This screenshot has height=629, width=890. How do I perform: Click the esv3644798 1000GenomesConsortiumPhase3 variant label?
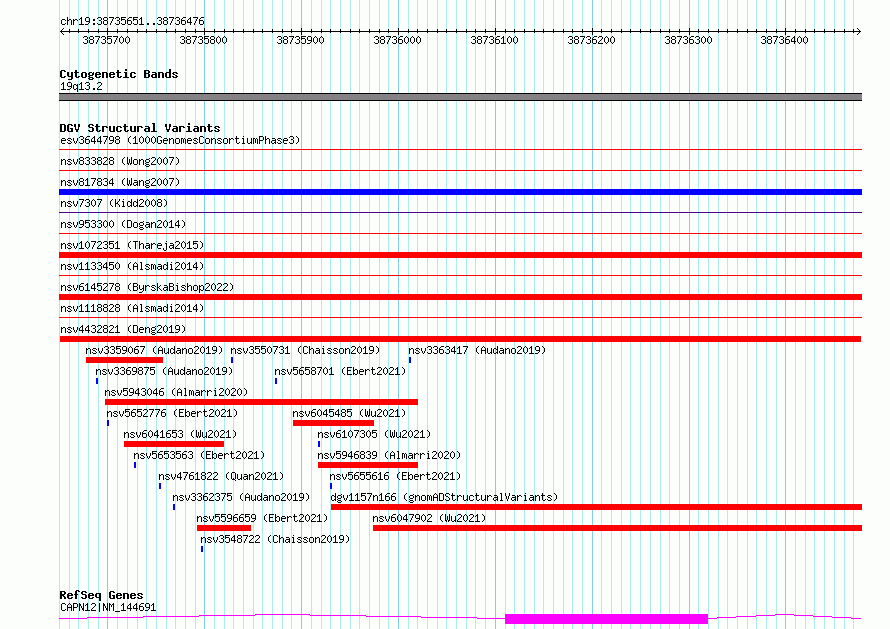pyautogui.click(x=180, y=140)
